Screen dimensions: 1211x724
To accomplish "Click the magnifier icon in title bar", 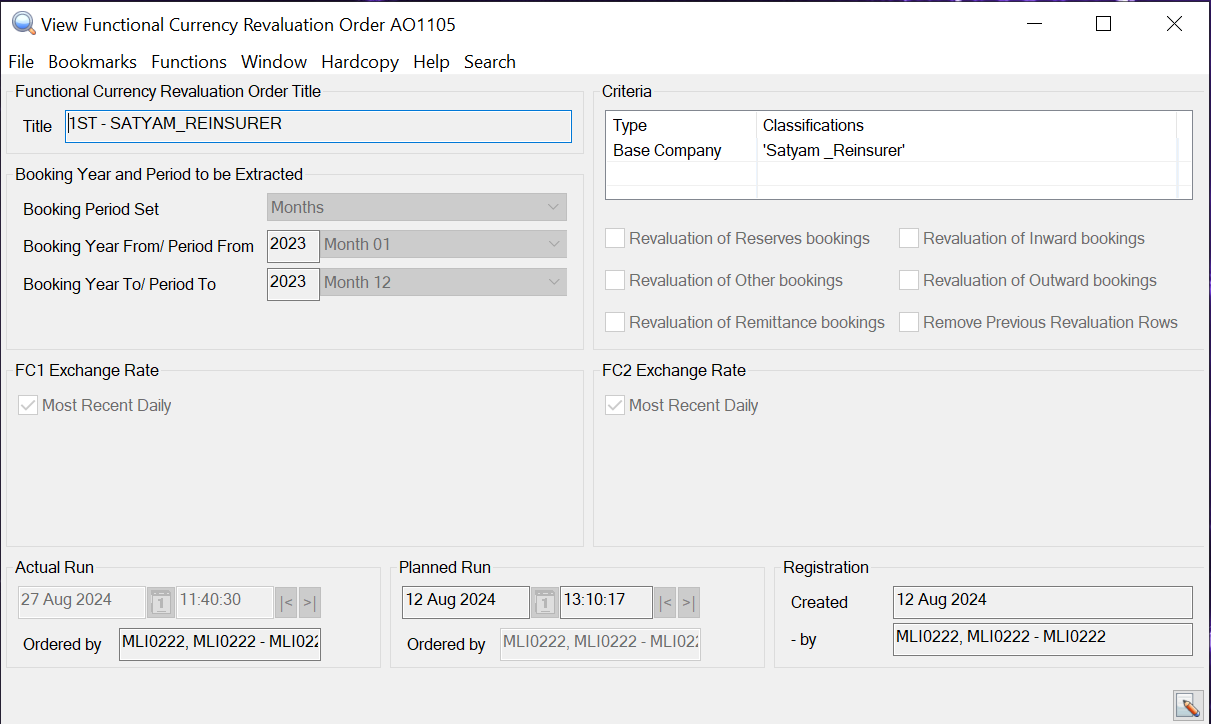I will 23,23.
